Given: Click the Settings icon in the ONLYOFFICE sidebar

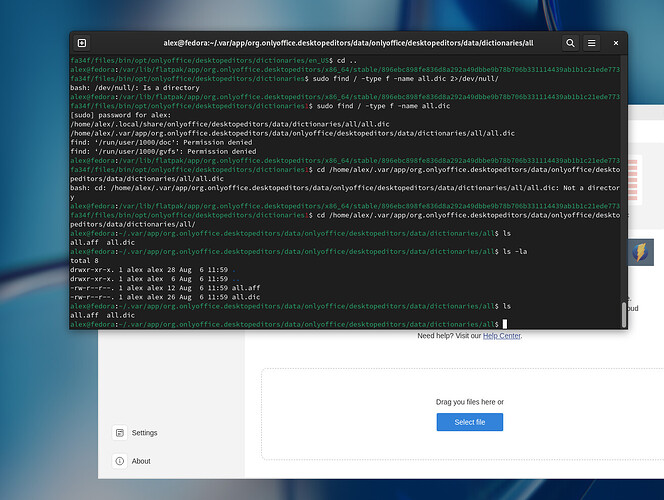Looking at the screenshot, I should coord(120,433).
